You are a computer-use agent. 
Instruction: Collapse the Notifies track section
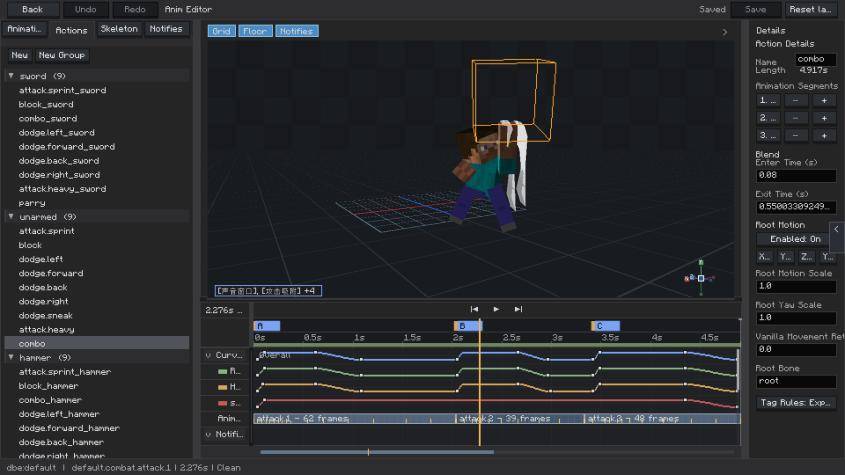coord(208,434)
